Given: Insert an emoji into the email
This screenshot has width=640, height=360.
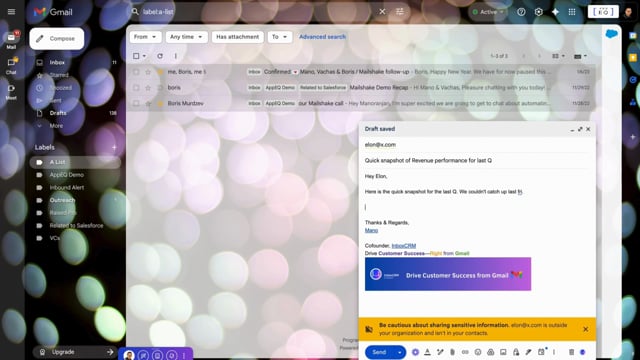Looking at the screenshot, I should point(478,352).
